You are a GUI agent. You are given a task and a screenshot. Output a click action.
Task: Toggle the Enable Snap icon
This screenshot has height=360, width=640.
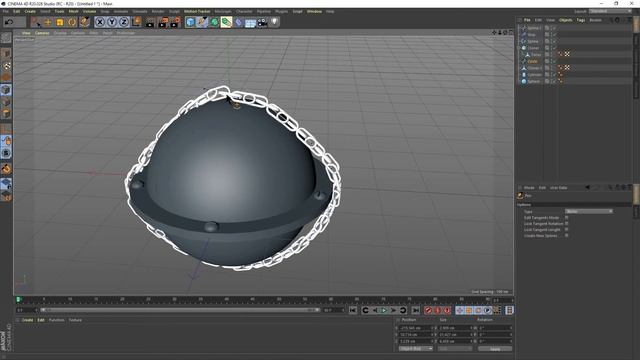6,169
